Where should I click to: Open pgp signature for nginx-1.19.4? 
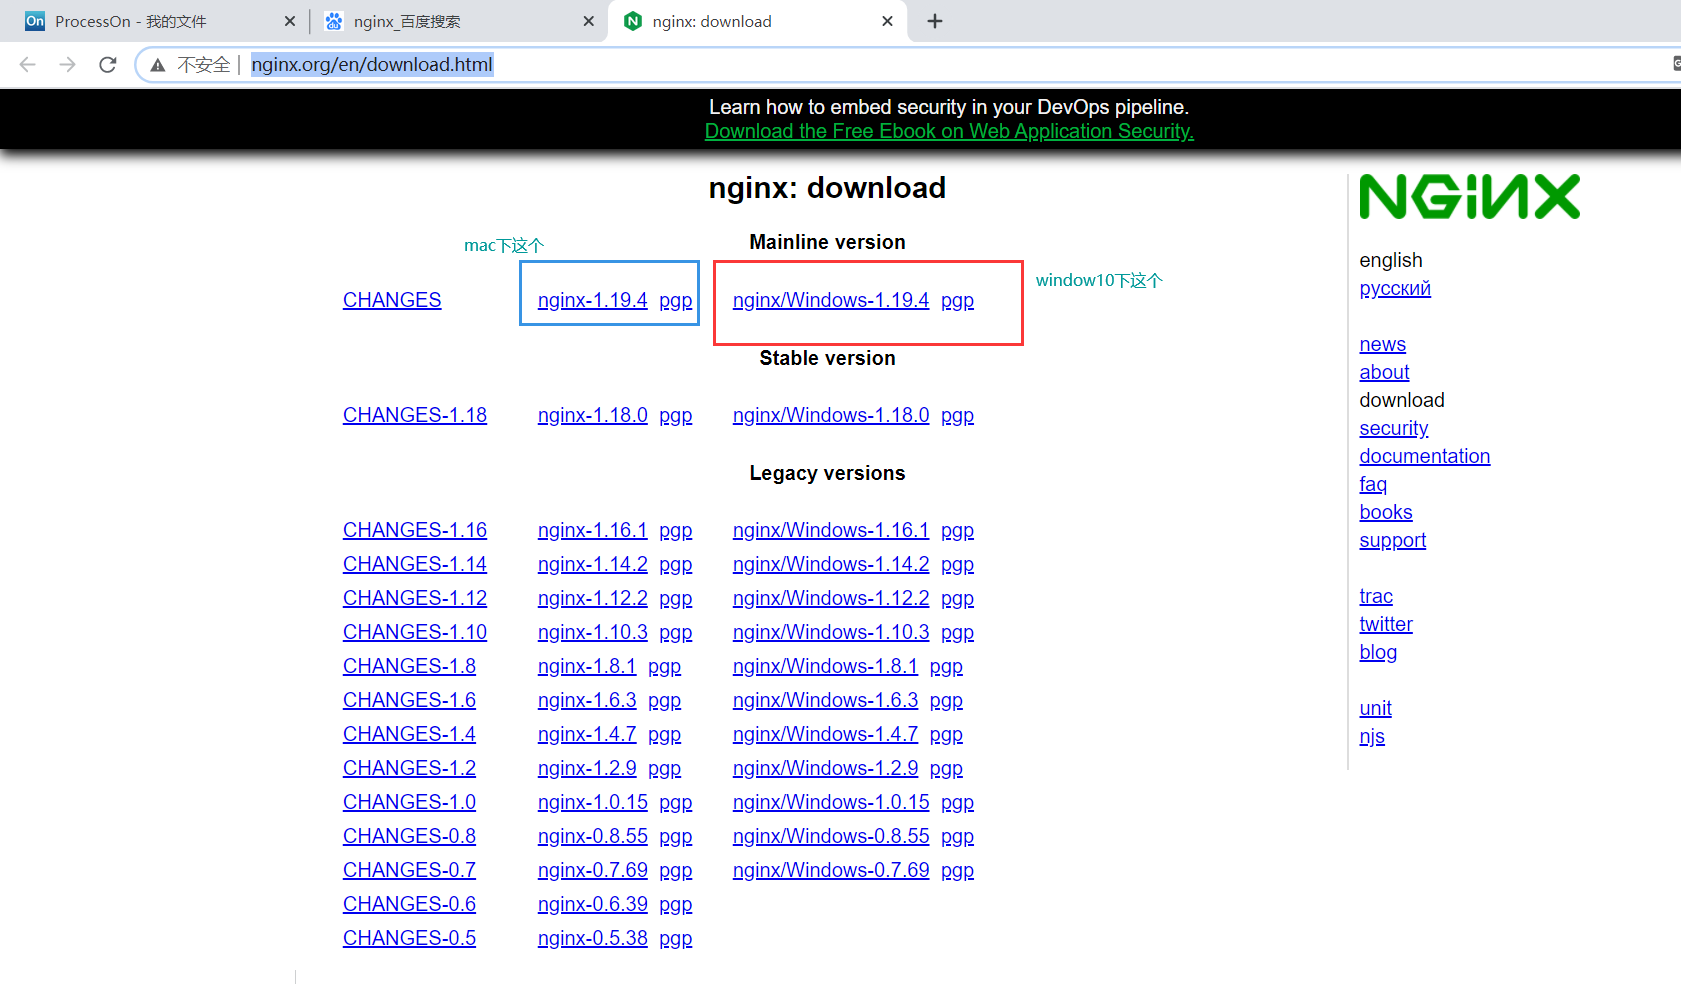click(x=676, y=301)
